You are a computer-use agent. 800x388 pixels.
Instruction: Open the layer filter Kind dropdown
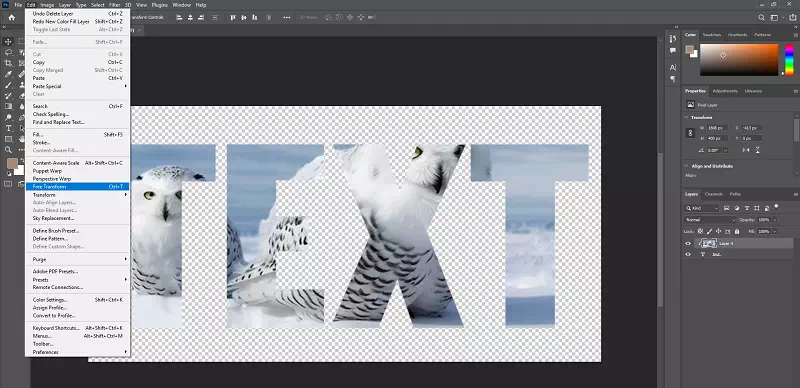pos(702,208)
